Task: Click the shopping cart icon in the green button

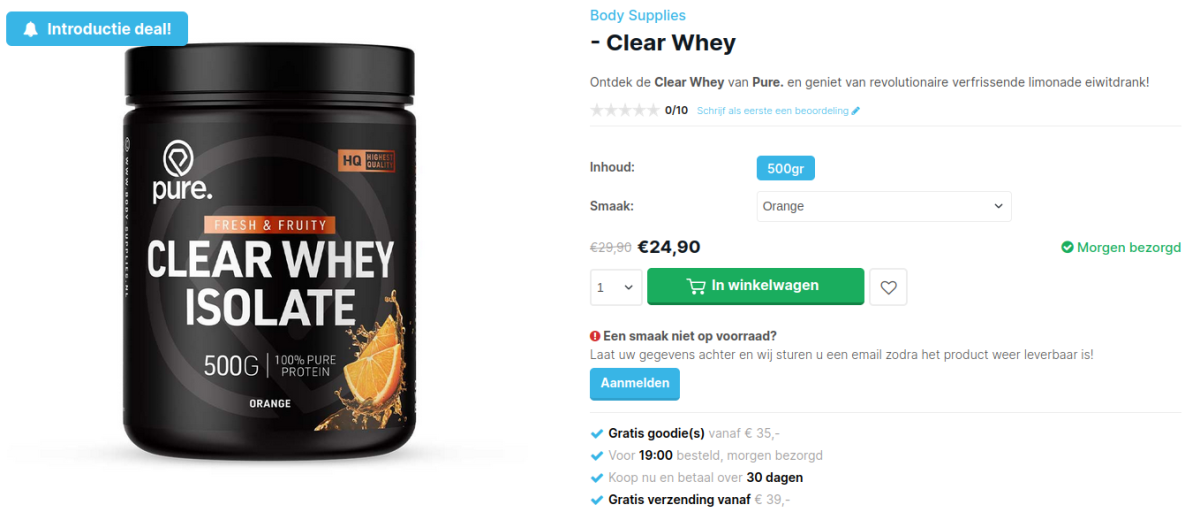Action: tap(696, 286)
